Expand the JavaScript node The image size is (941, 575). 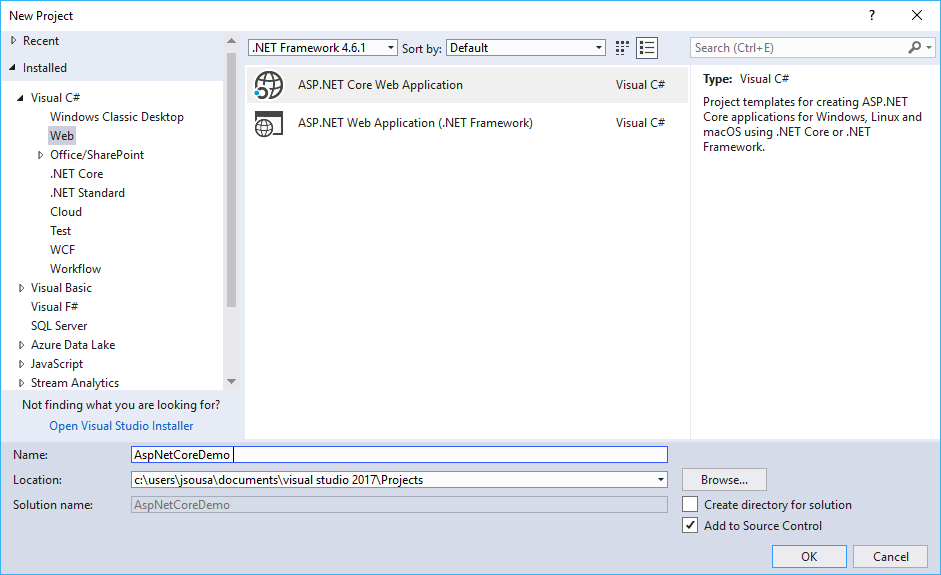pos(21,364)
